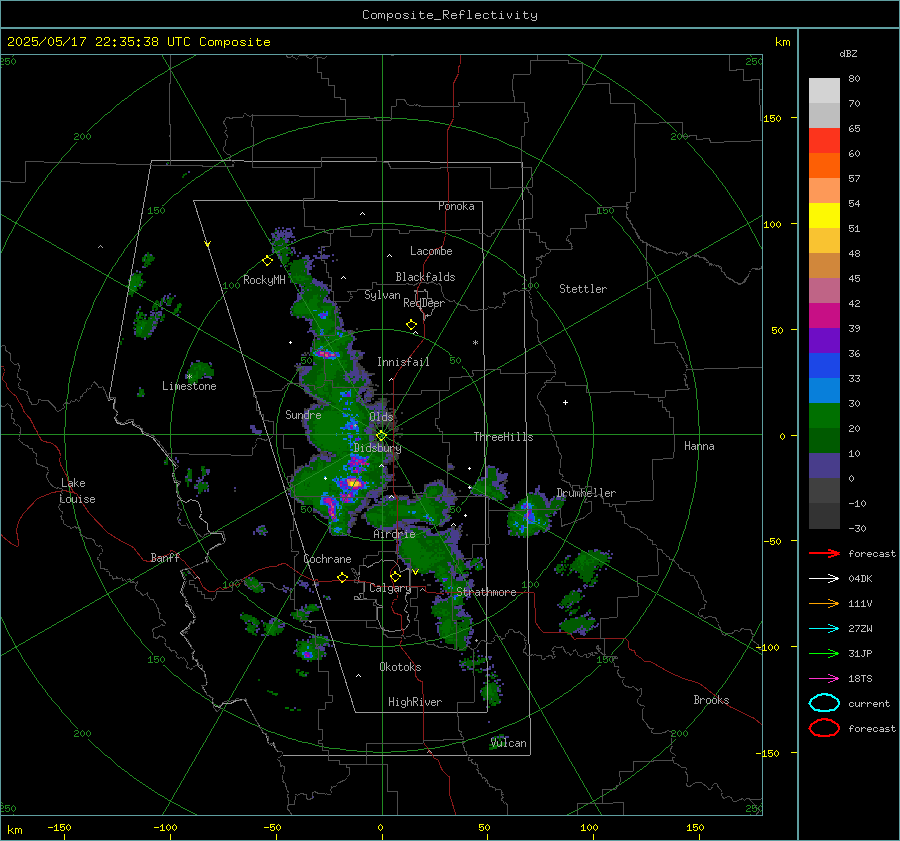Click the cyan 'current' ellipse legend symbol
900x841 pixels.
824,703
